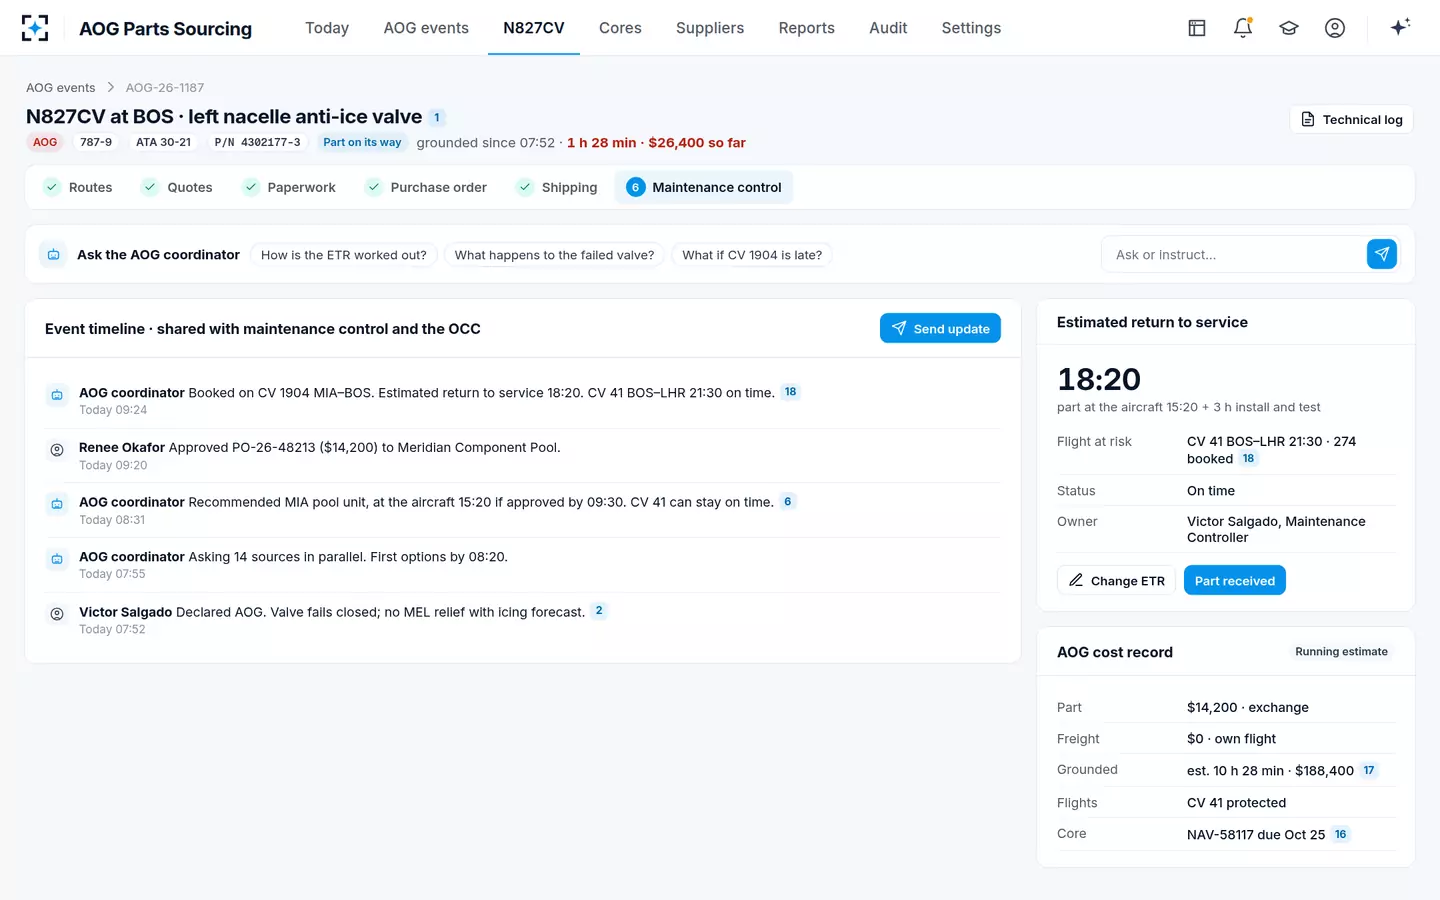The image size is (1440, 900).
Task: Ask "What if CV 1904 is late?"
Action: click(x=752, y=255)
